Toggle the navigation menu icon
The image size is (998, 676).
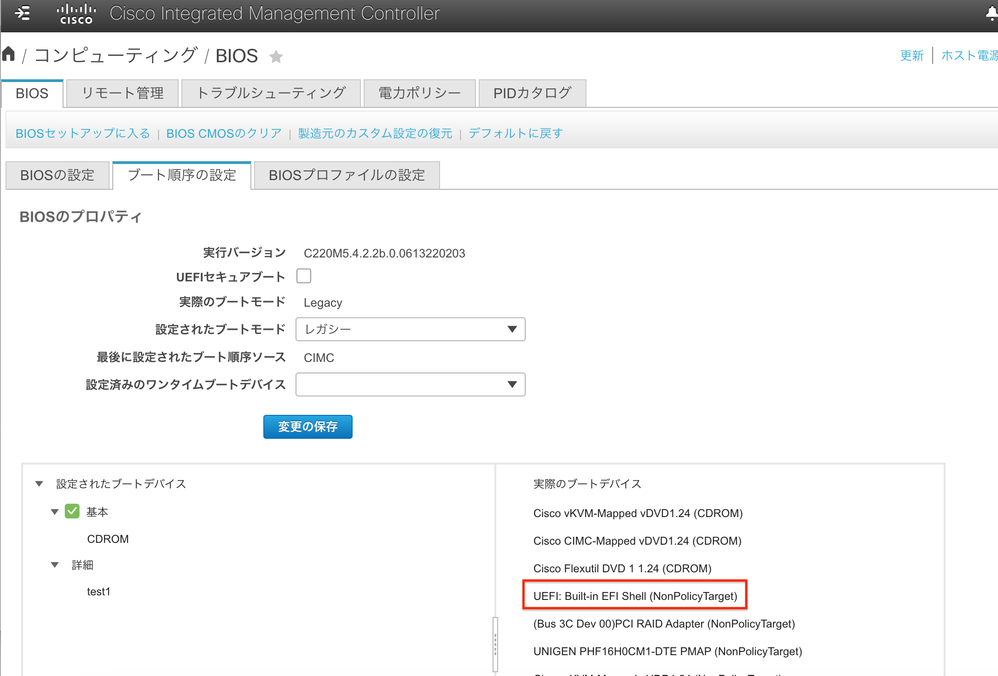click(x=22, y=13)
